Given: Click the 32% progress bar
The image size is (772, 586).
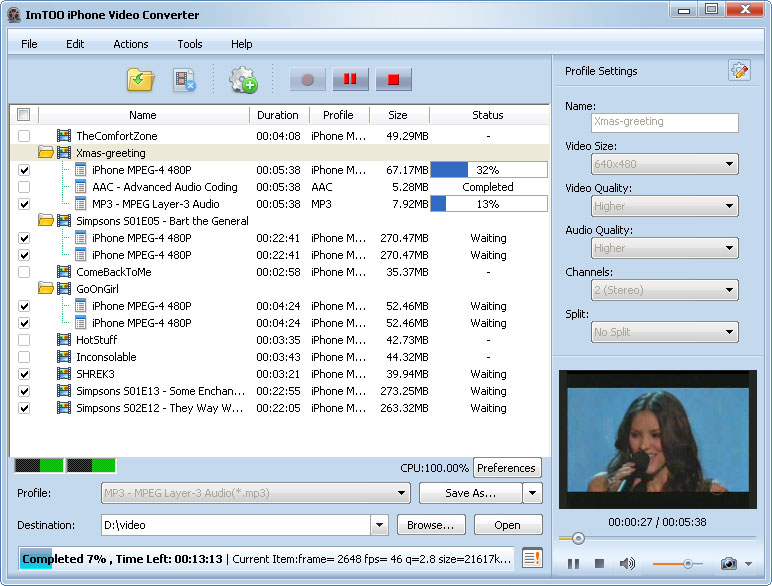Looking at the screenshot, I should pyautogui.click(x=489, y=170).
